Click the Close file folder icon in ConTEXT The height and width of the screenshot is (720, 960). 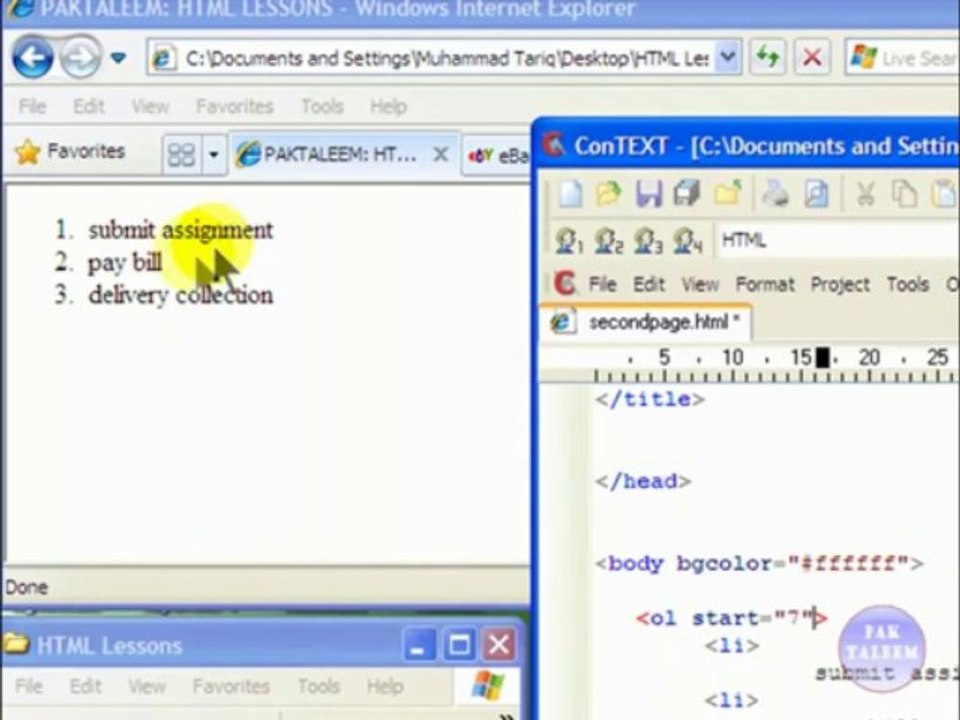tap(727, 194)
